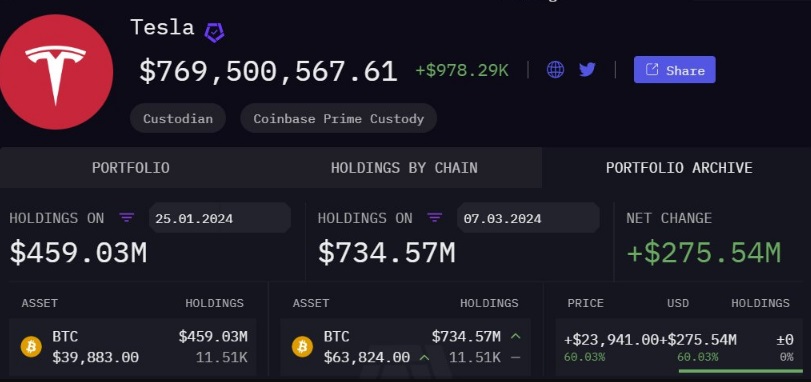Click the purple verified badge beside Tesla

(214, 32)
